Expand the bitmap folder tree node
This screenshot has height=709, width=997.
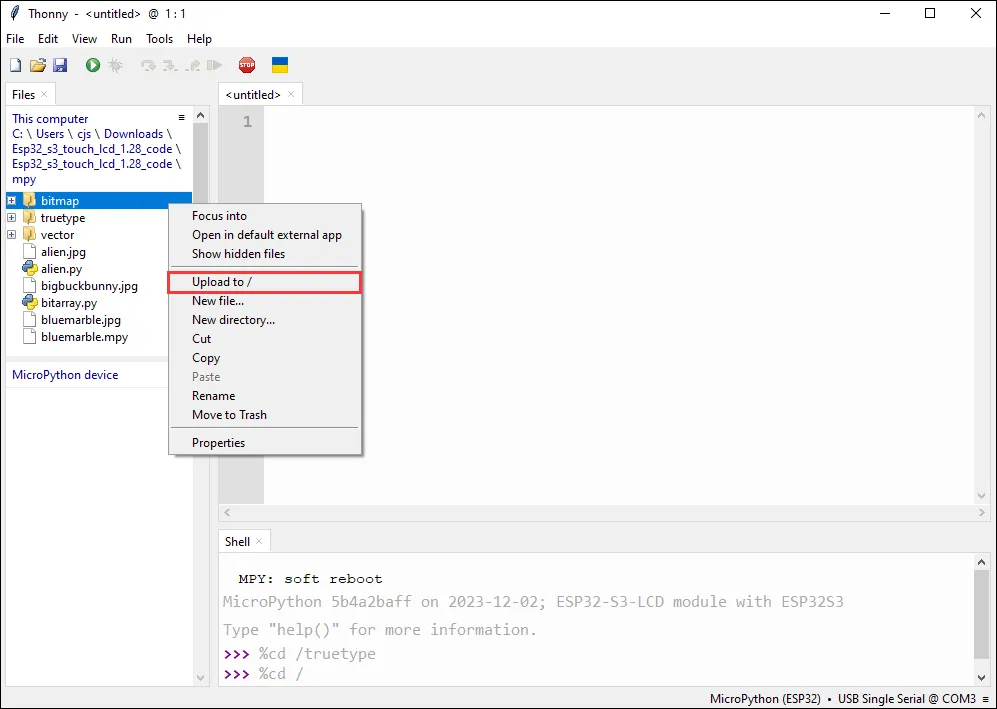[12, 201]
